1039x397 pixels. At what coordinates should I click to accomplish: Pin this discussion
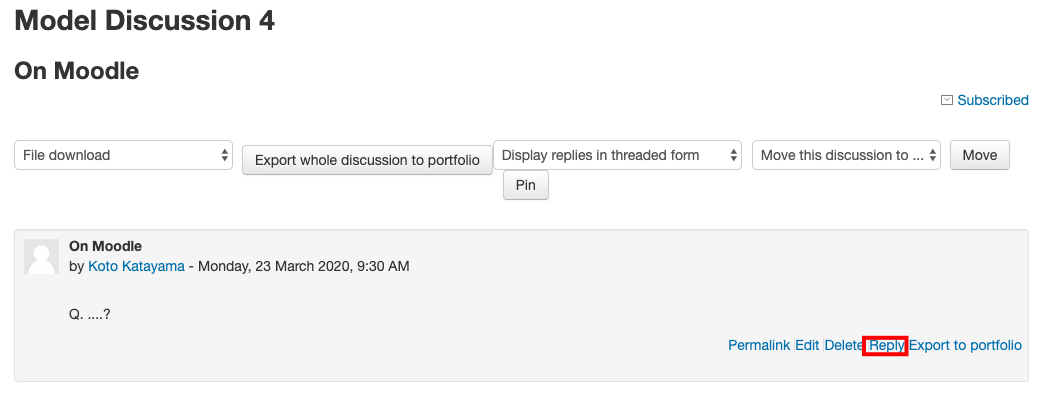[x=525, y=185]
